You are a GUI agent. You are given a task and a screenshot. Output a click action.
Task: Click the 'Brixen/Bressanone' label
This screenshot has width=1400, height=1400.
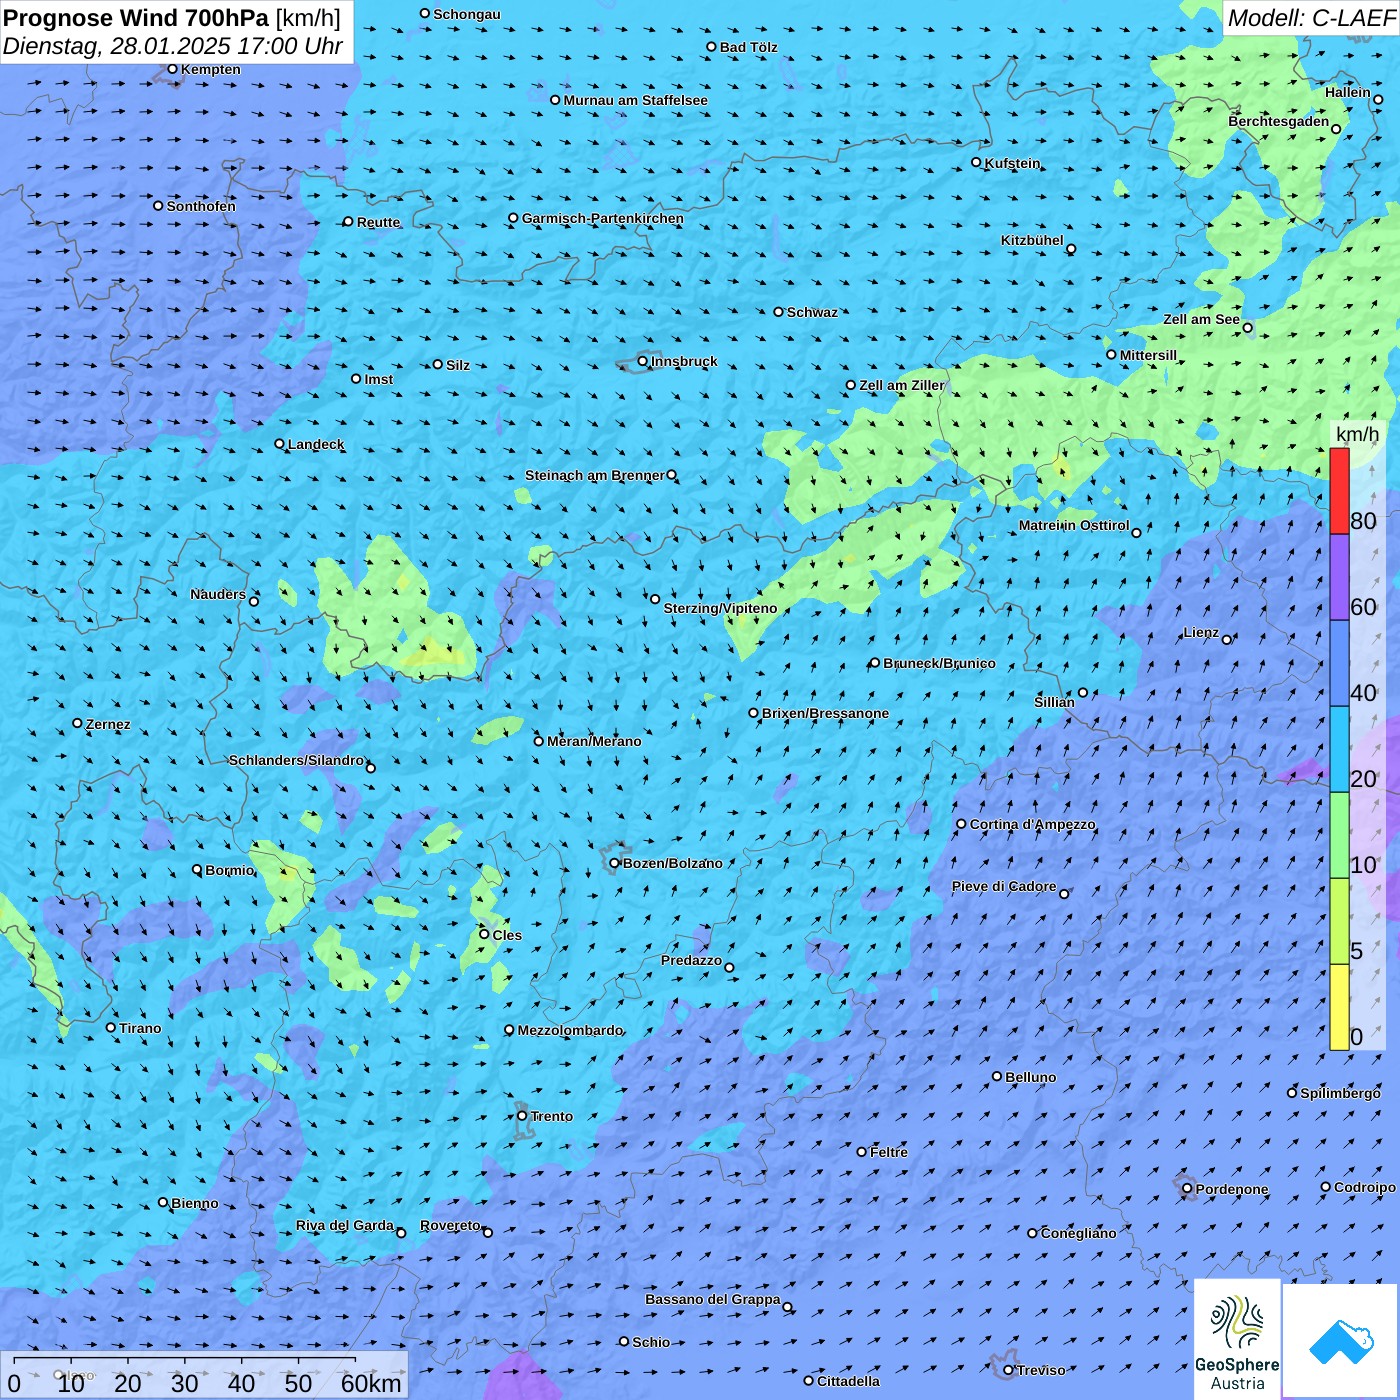825,713
